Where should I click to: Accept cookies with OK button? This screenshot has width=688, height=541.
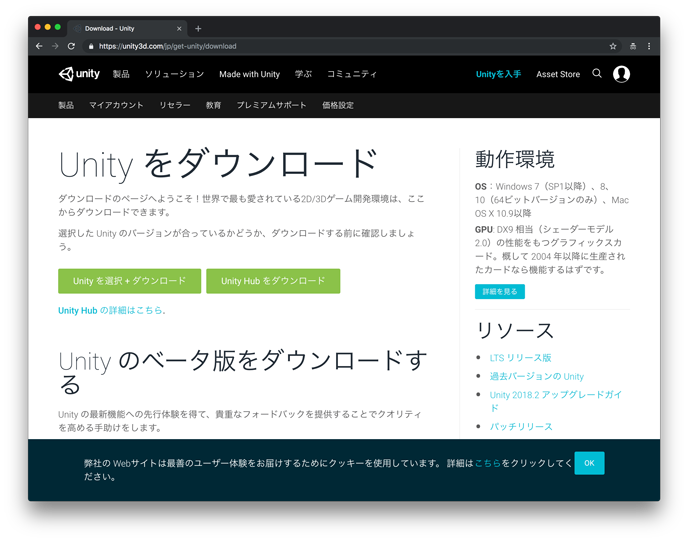click(589, 463)
